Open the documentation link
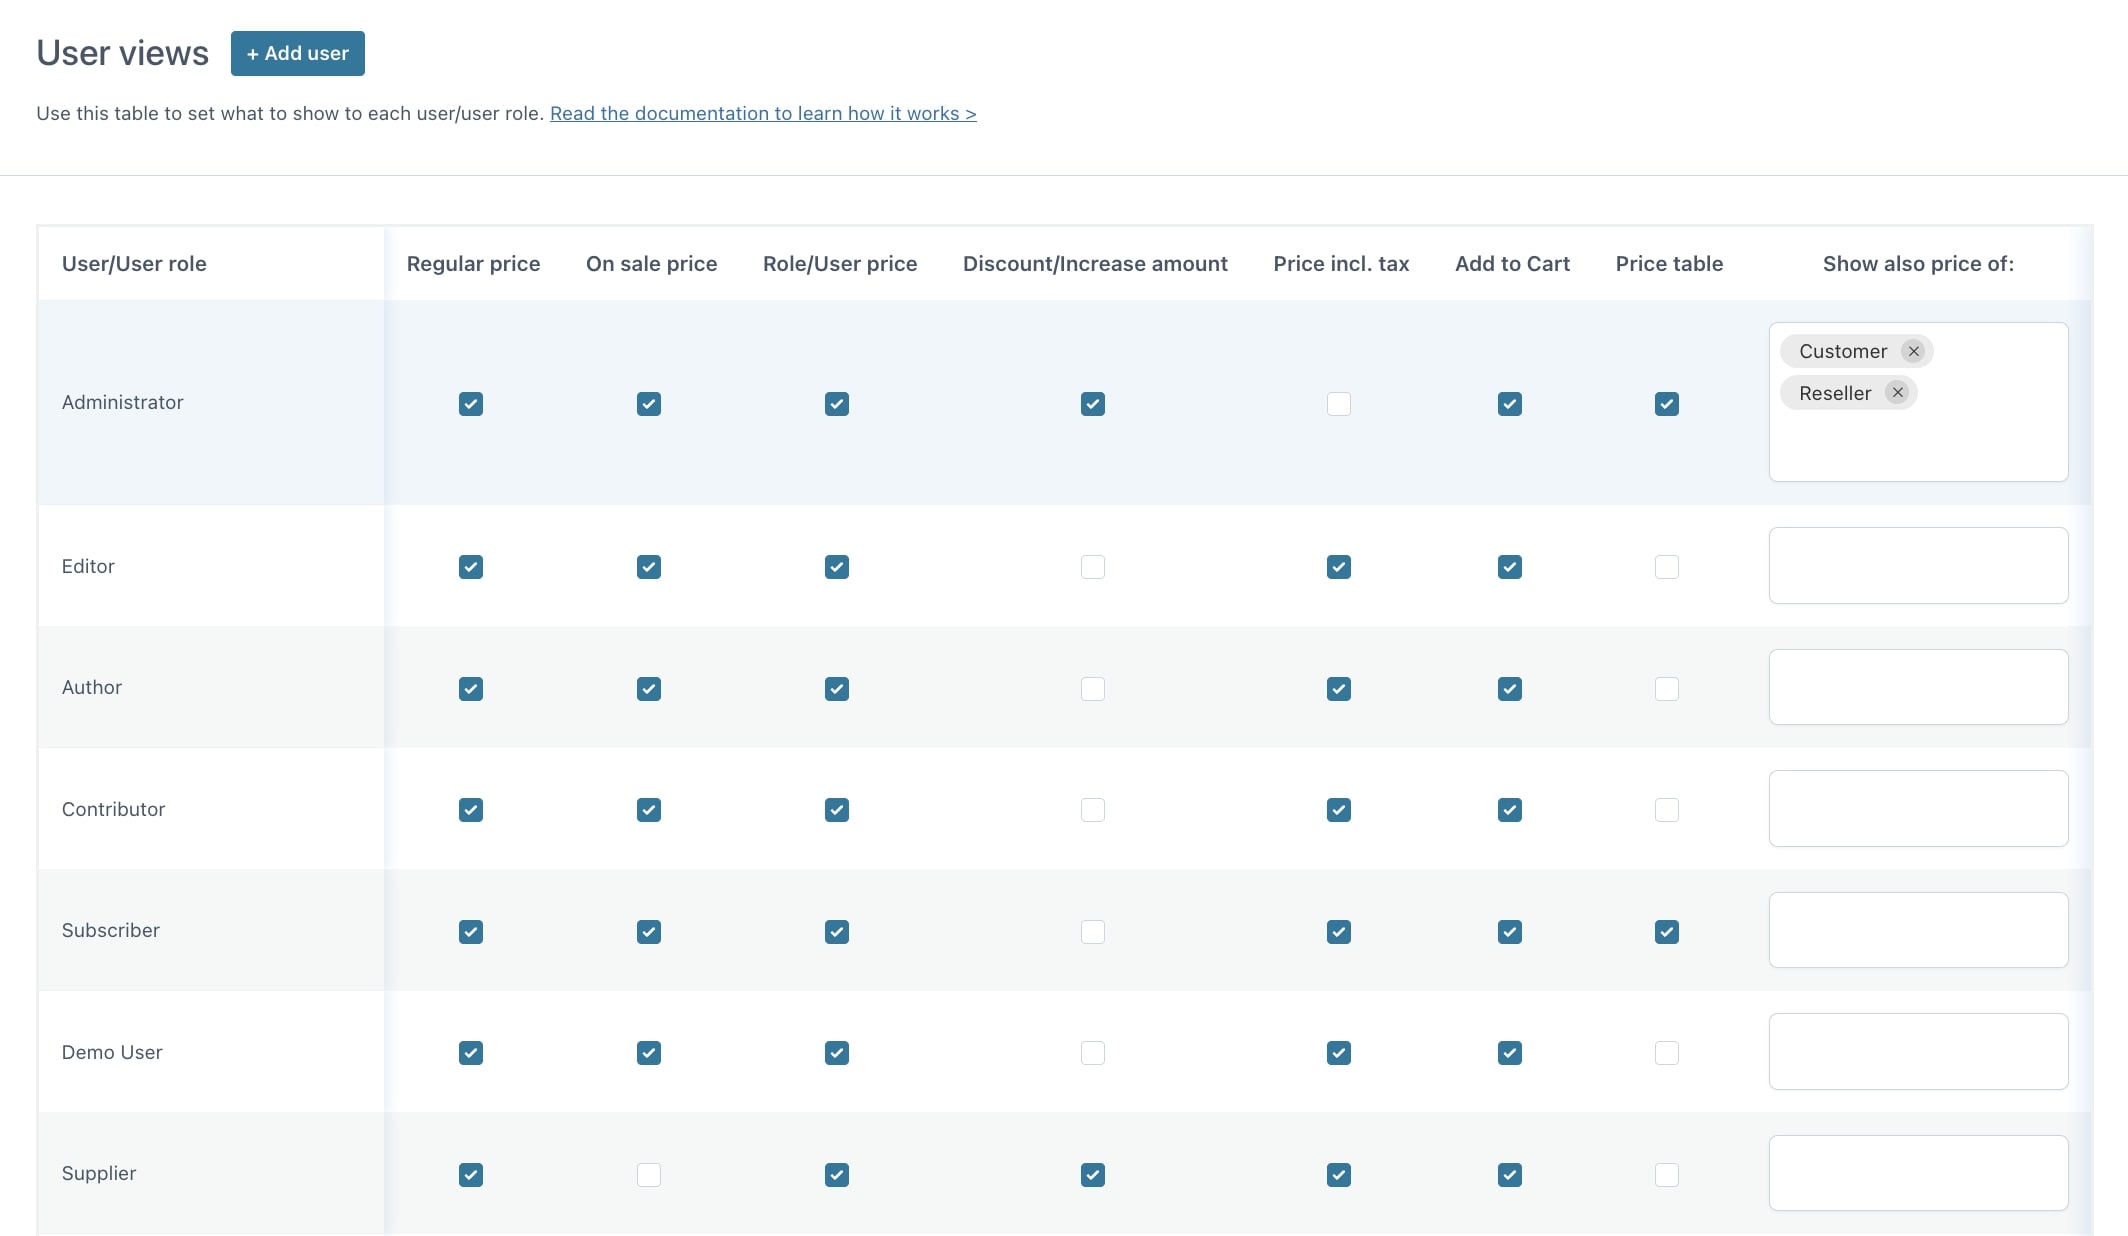 point(763,113)
